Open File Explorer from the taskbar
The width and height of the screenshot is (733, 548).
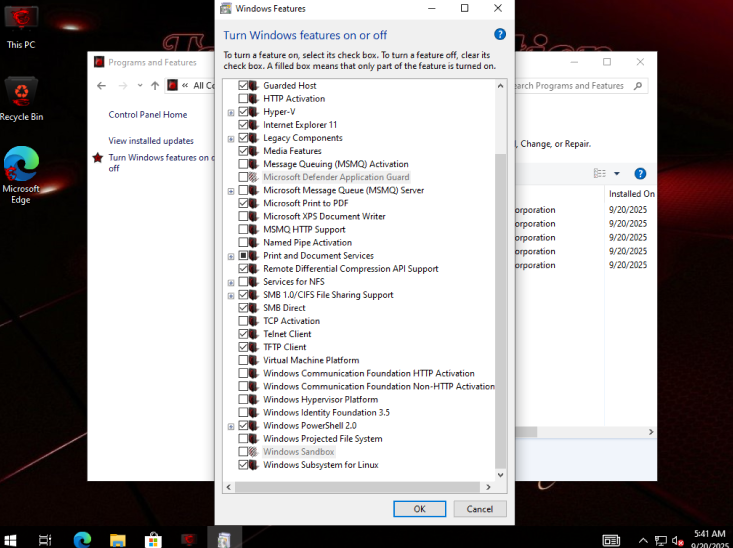(118, 540)
